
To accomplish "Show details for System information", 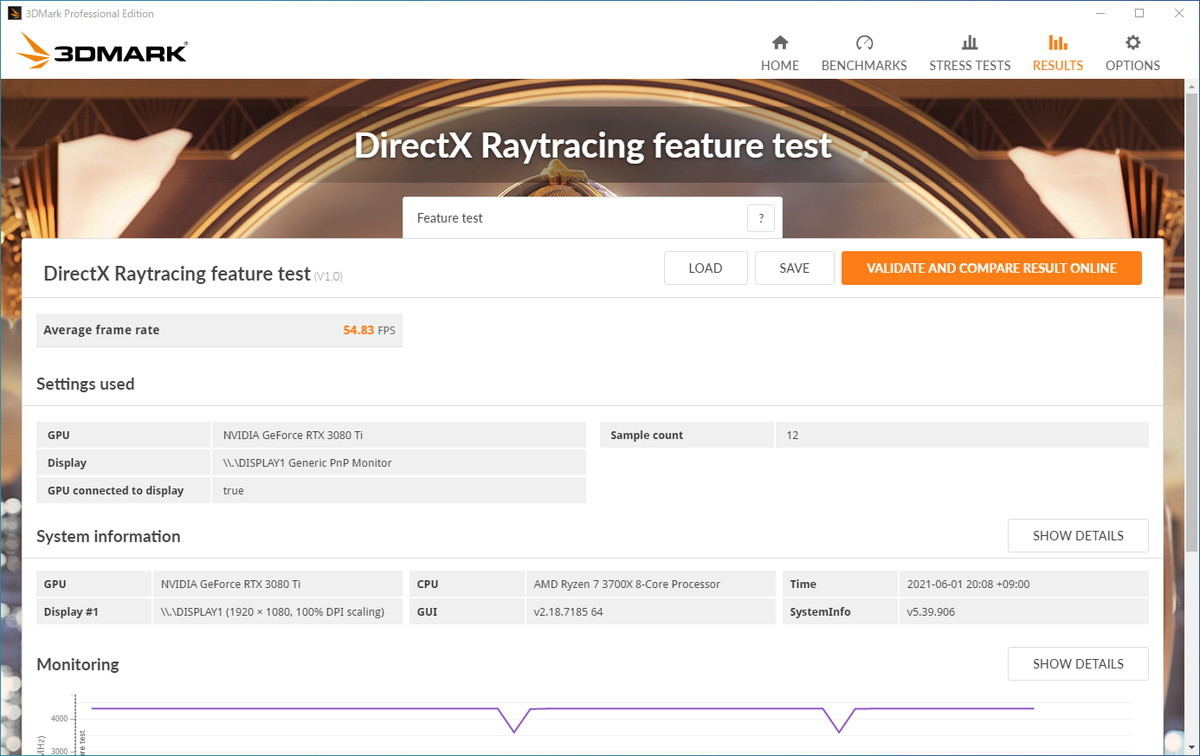I will point(1078,536).
